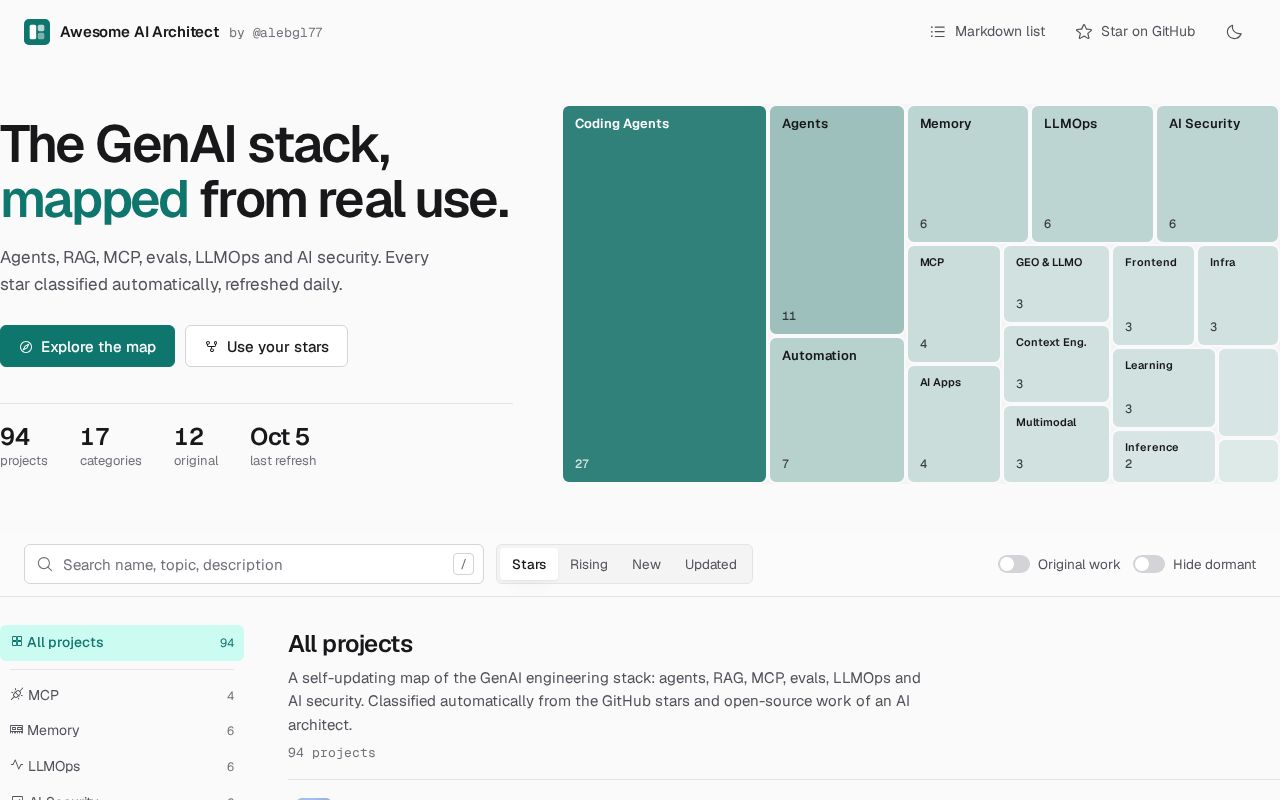Select the Frontend treemap tile
The image size is (1280, 800).
point(1153,296)
